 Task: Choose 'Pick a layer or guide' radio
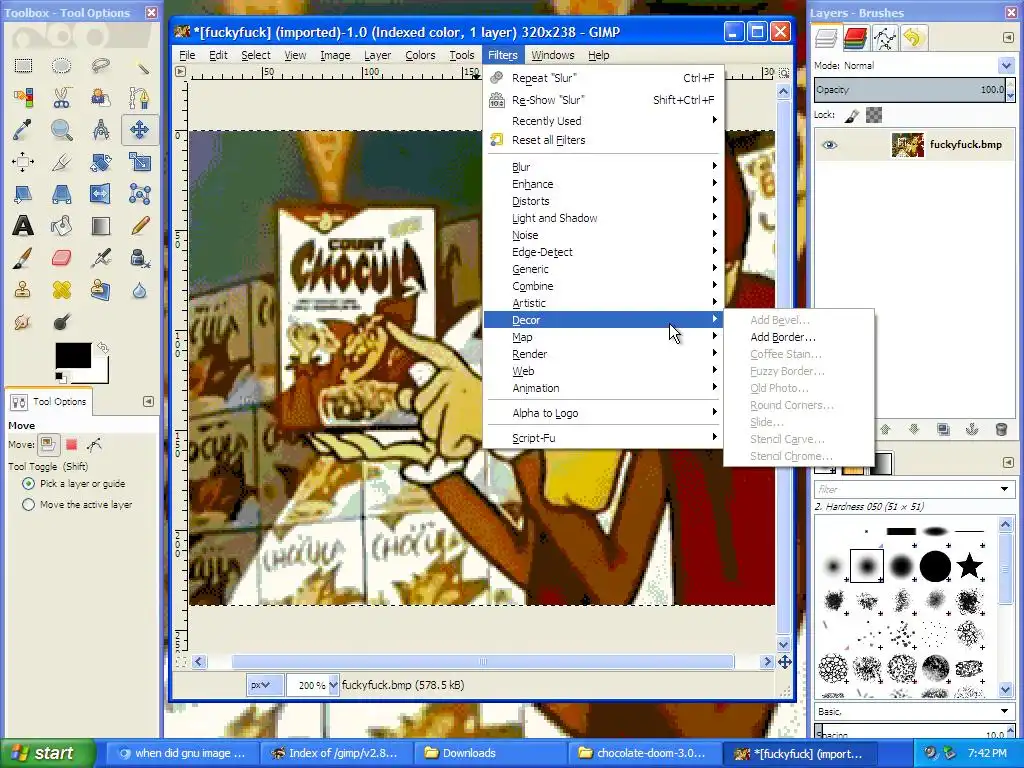click(28, 484)
